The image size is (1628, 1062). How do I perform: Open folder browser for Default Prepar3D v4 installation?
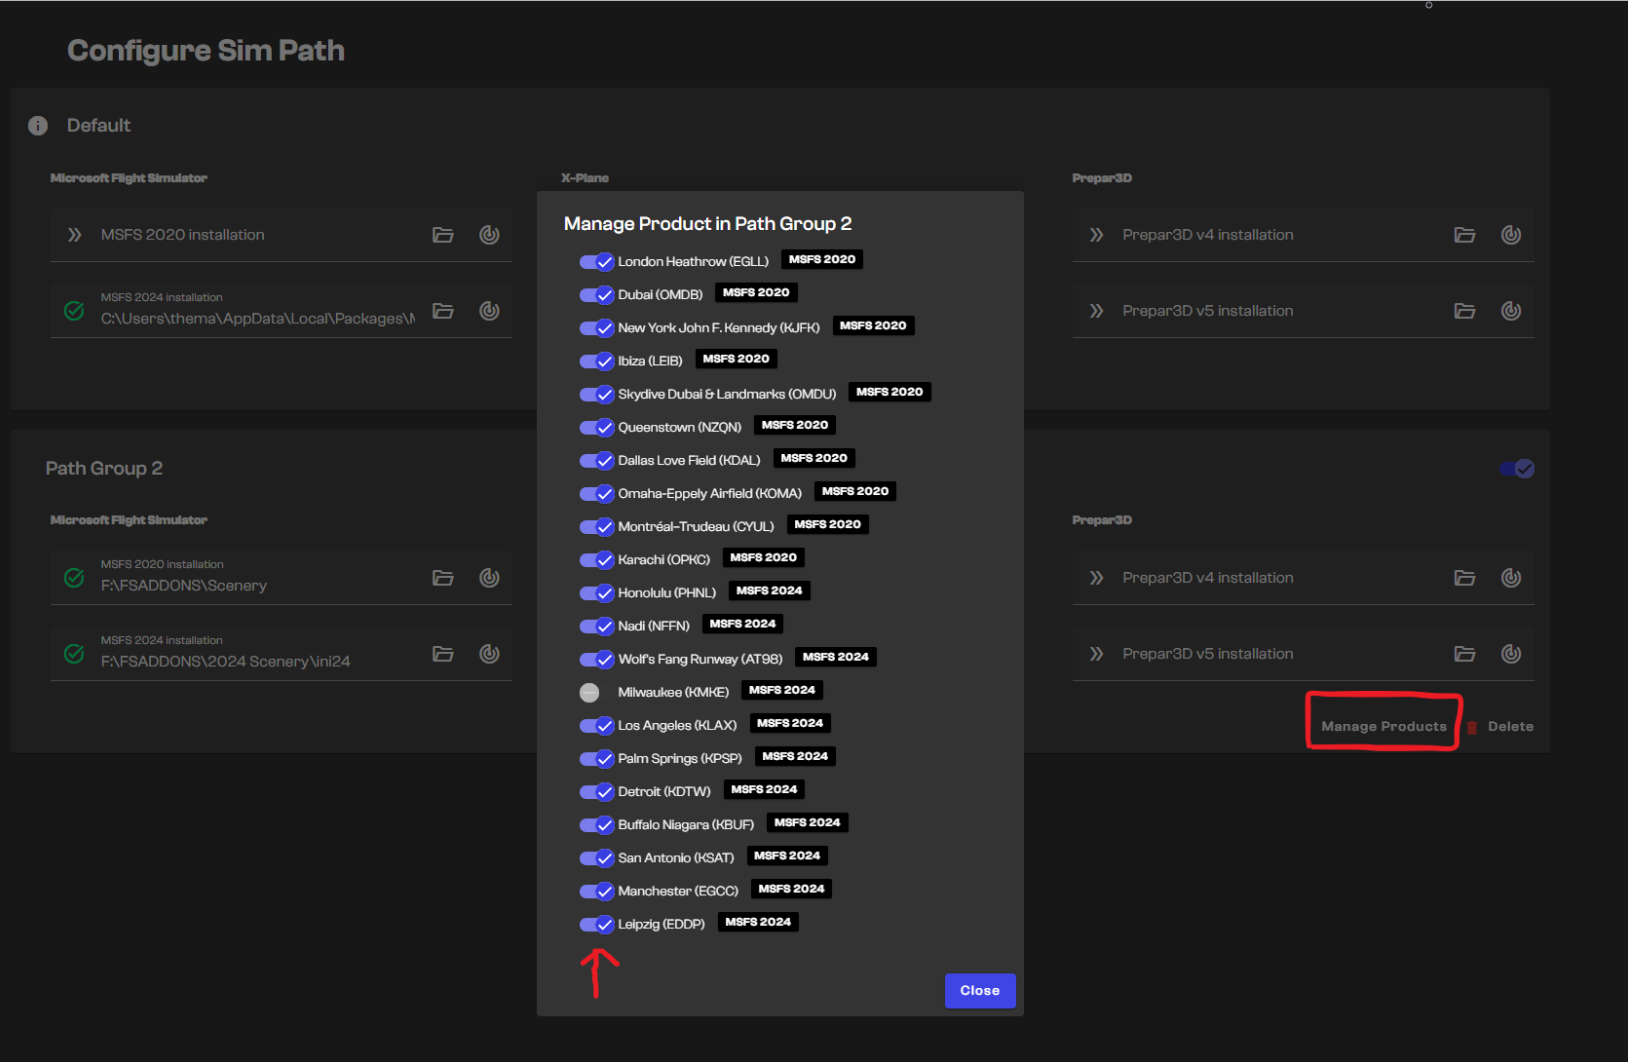tap(1464, 235)
